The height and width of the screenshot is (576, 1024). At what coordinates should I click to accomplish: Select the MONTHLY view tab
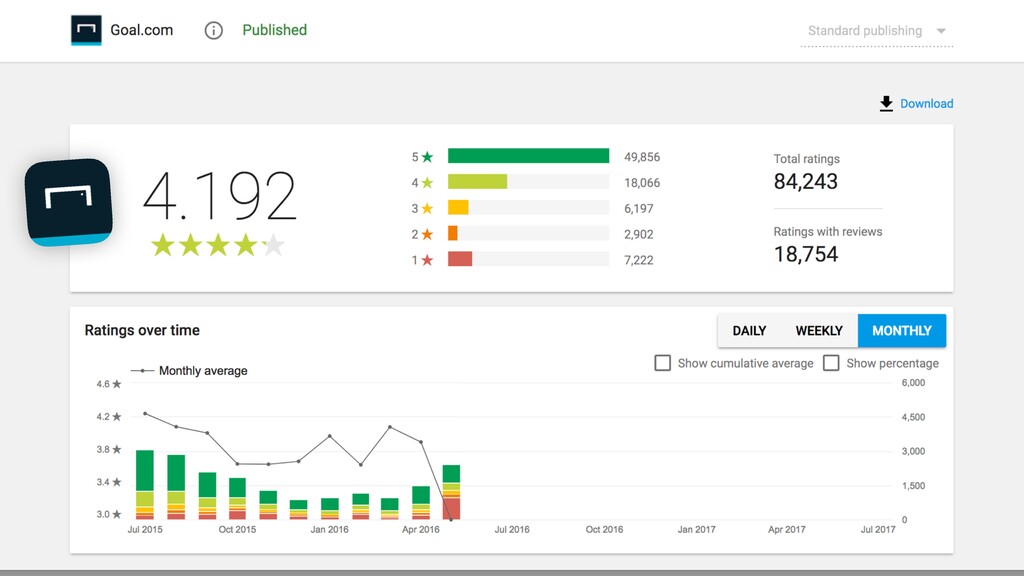point(902,330)
